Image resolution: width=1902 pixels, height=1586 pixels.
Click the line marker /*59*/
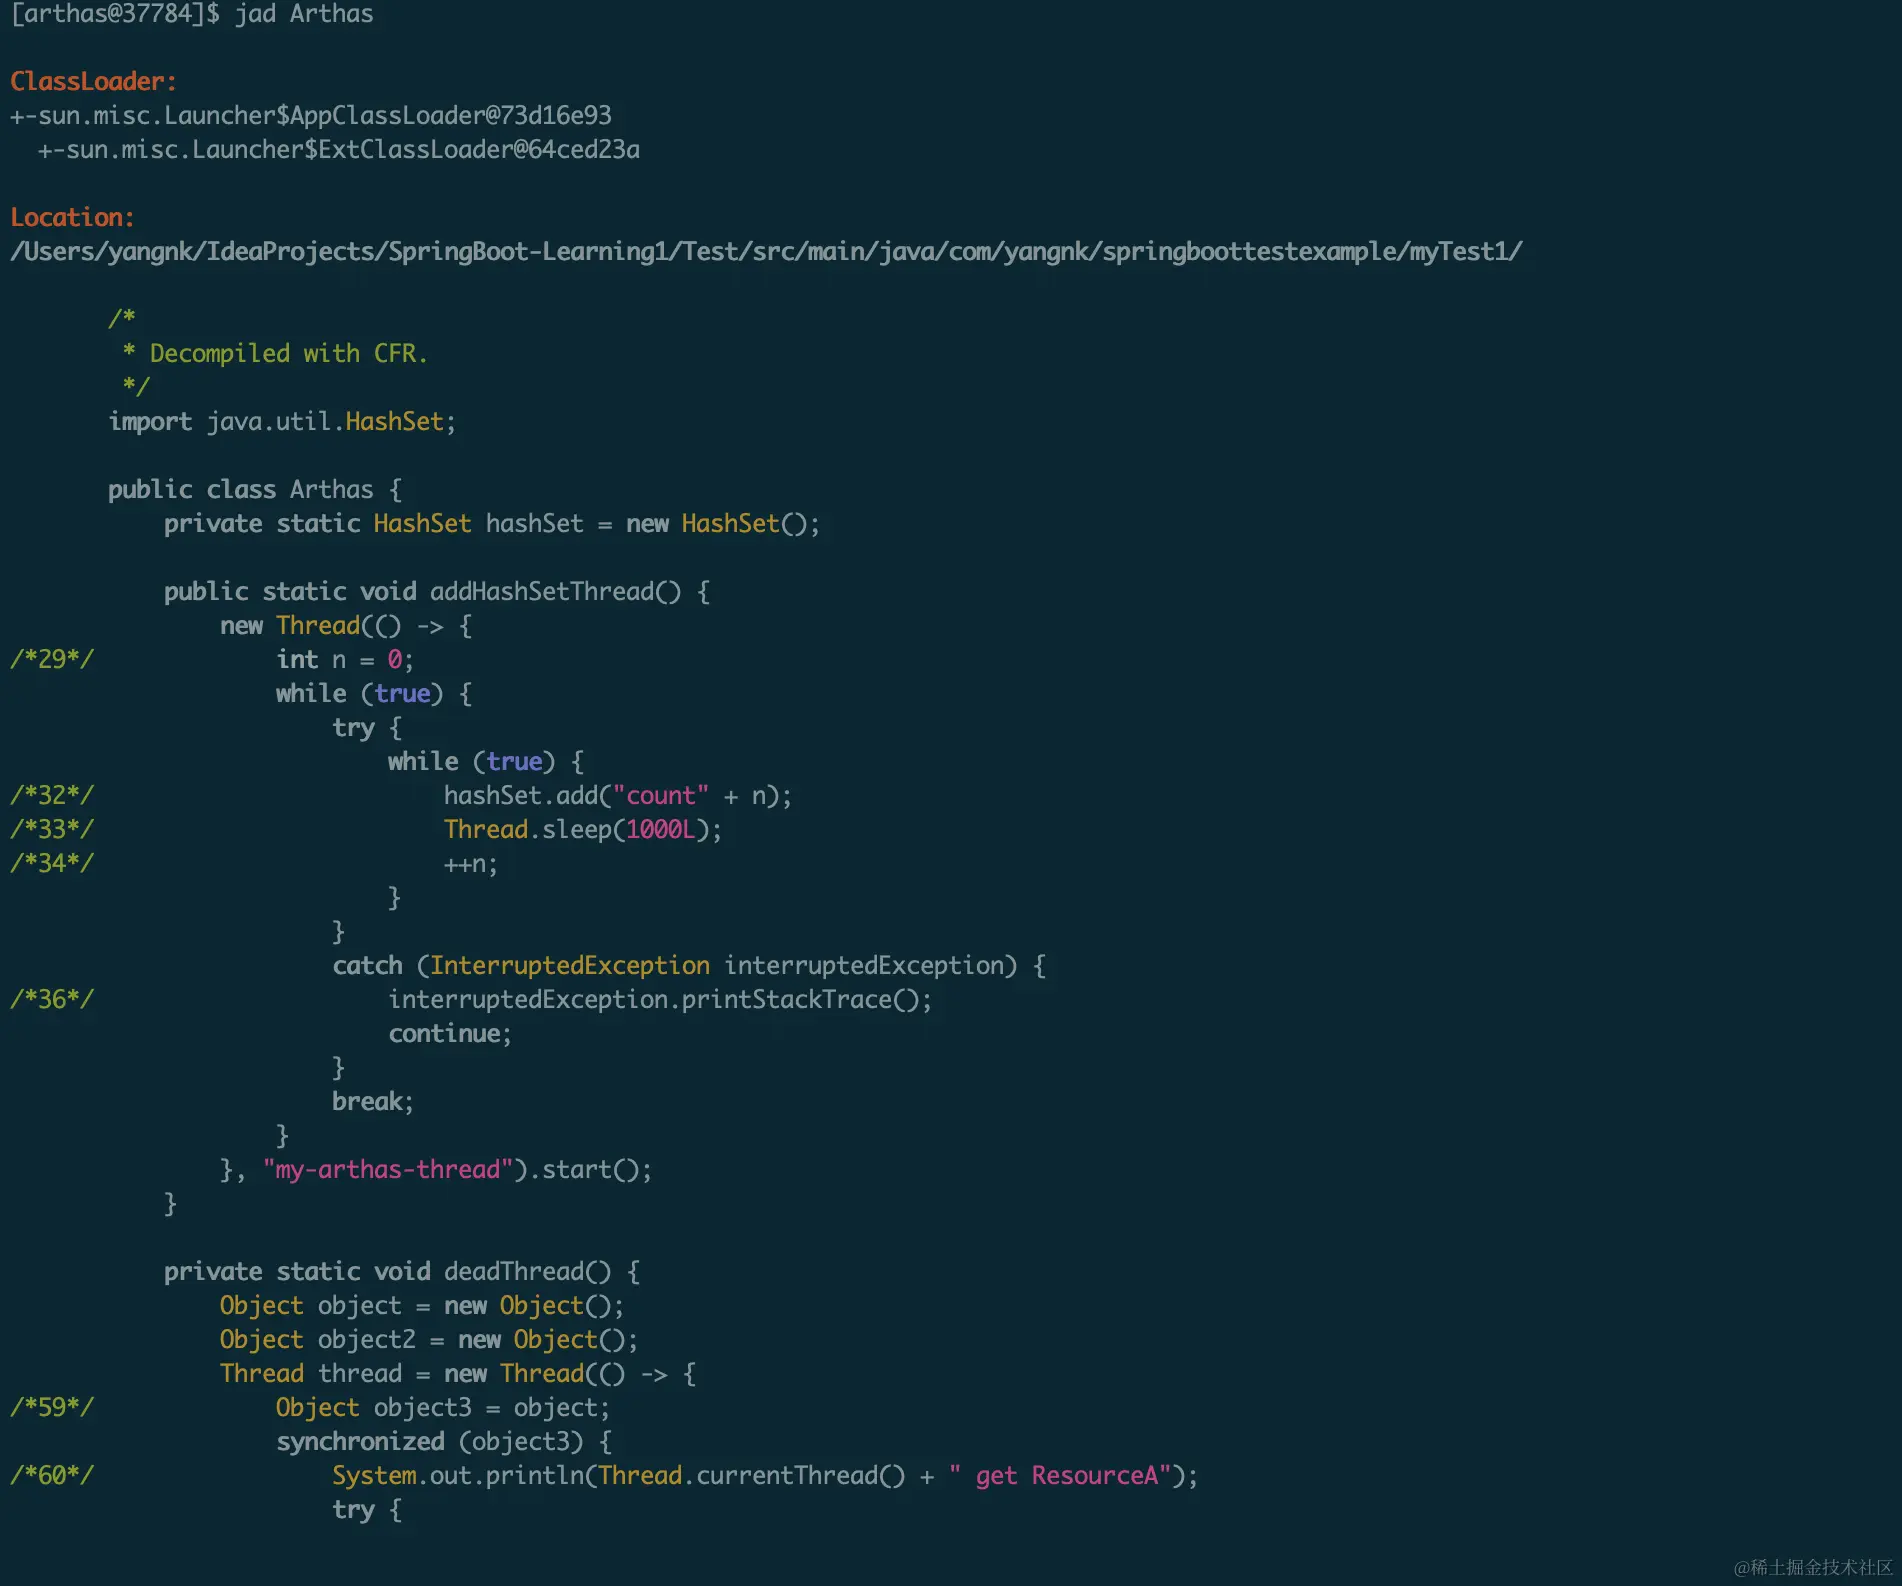52,1407
